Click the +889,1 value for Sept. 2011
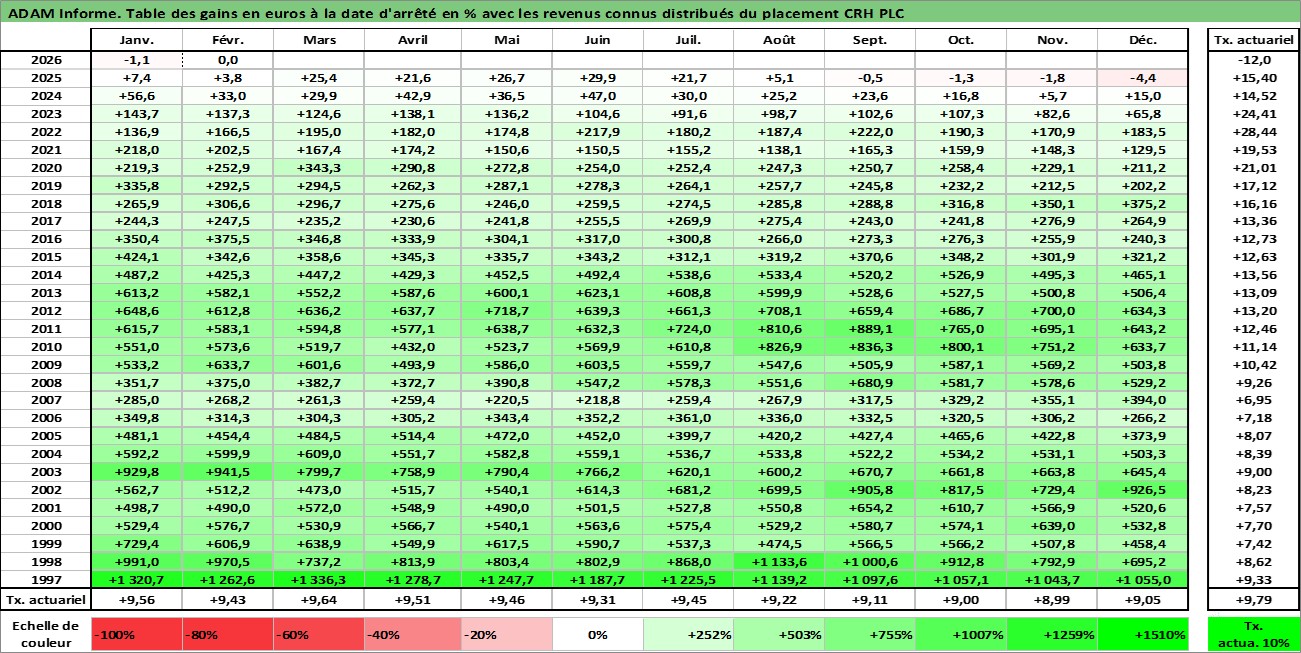The height and width of the screenshot is (653, 1301). click(x=870, y=328)
